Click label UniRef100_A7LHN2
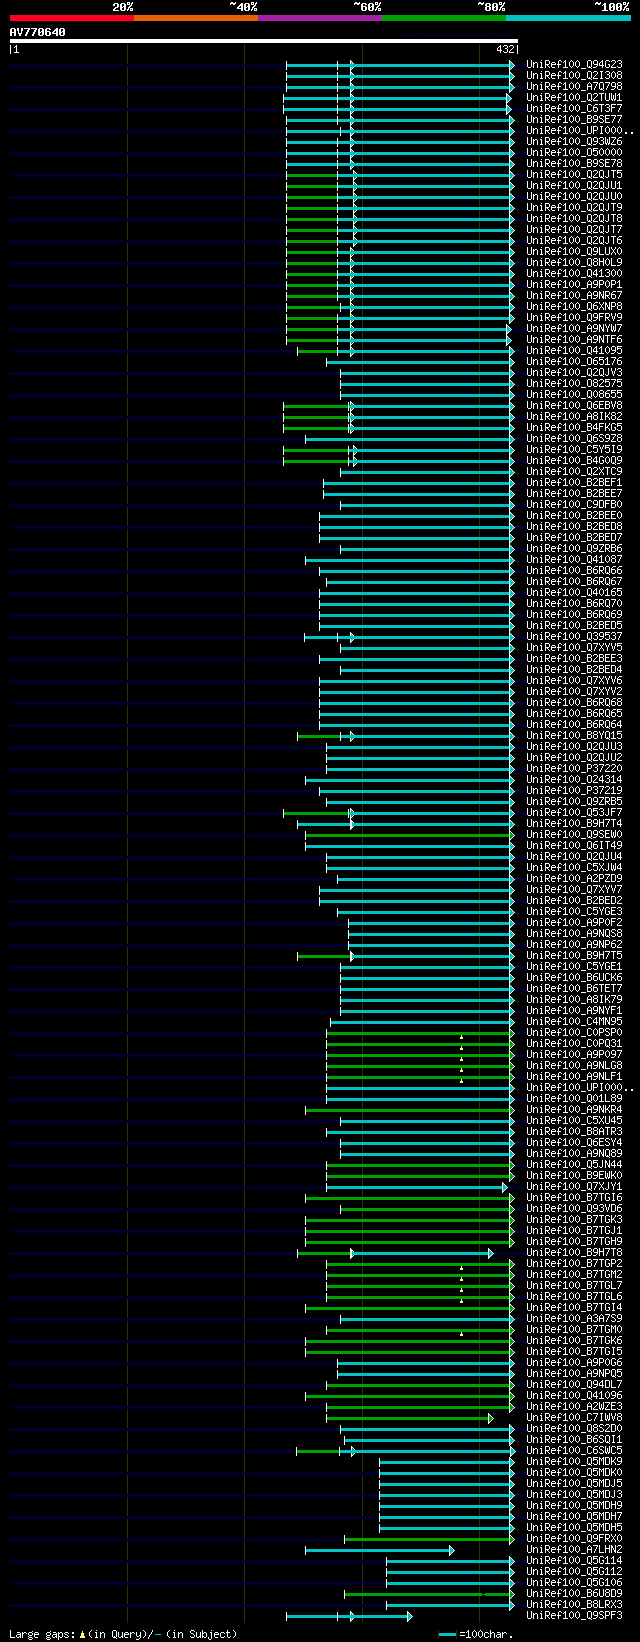The image size is (640, 1642). [574, 1550]
